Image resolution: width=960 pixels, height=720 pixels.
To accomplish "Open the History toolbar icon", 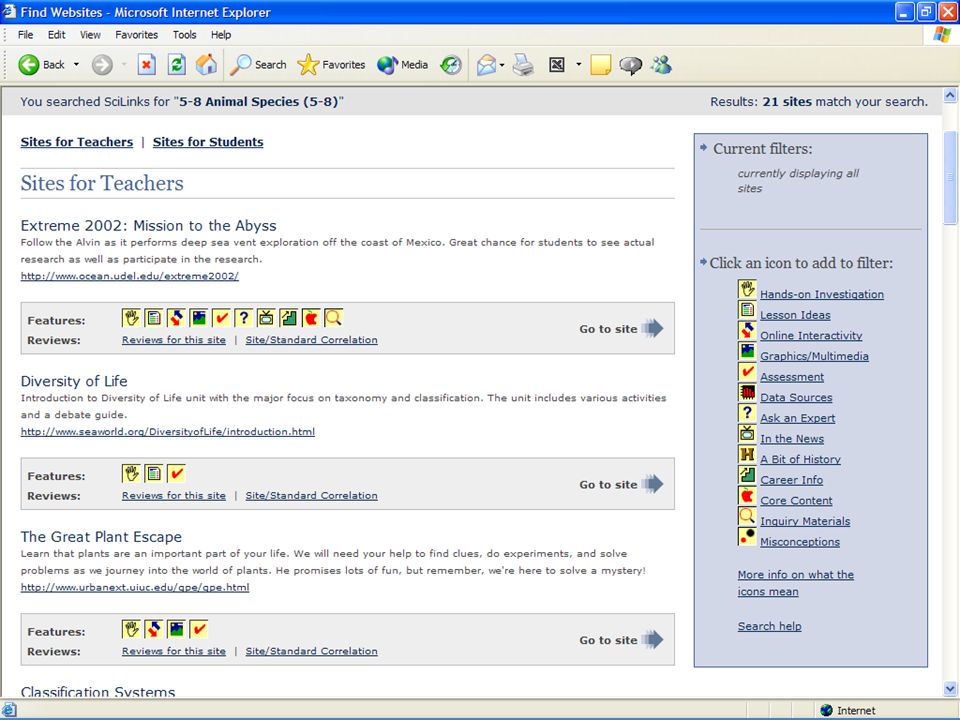I will click(451, 64).
